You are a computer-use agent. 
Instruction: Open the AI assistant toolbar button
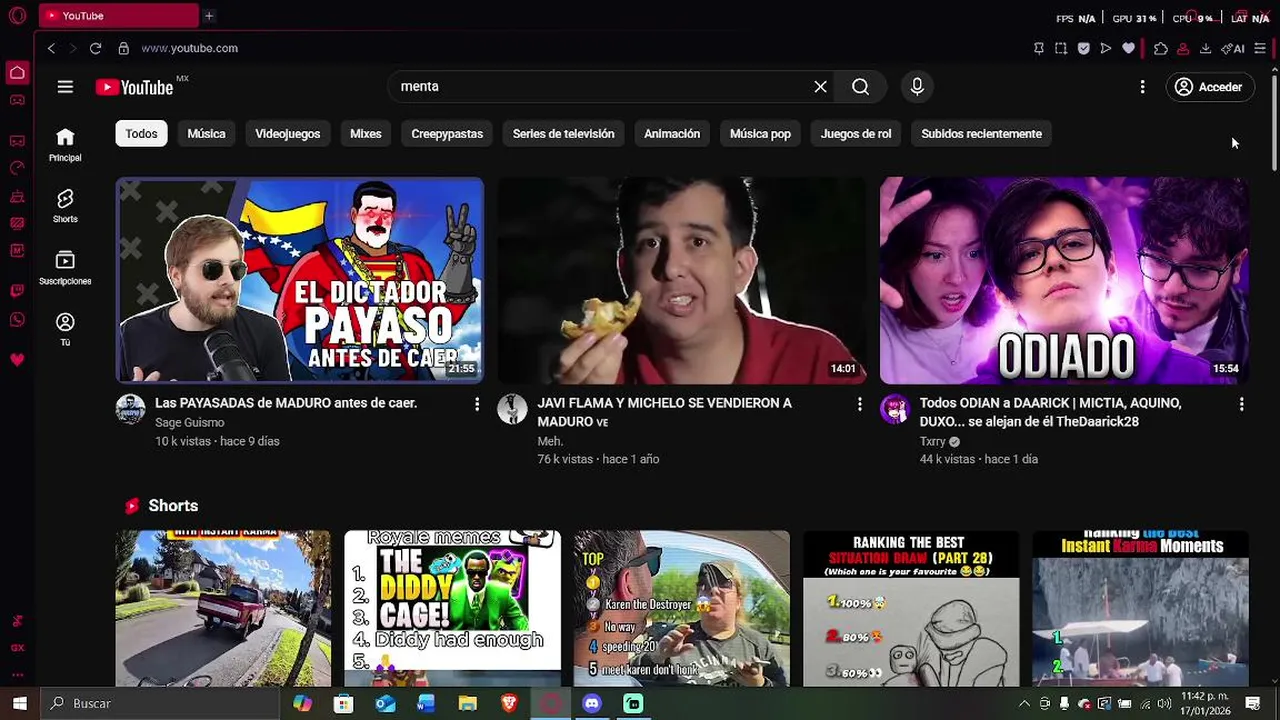tap(1233, 48)
